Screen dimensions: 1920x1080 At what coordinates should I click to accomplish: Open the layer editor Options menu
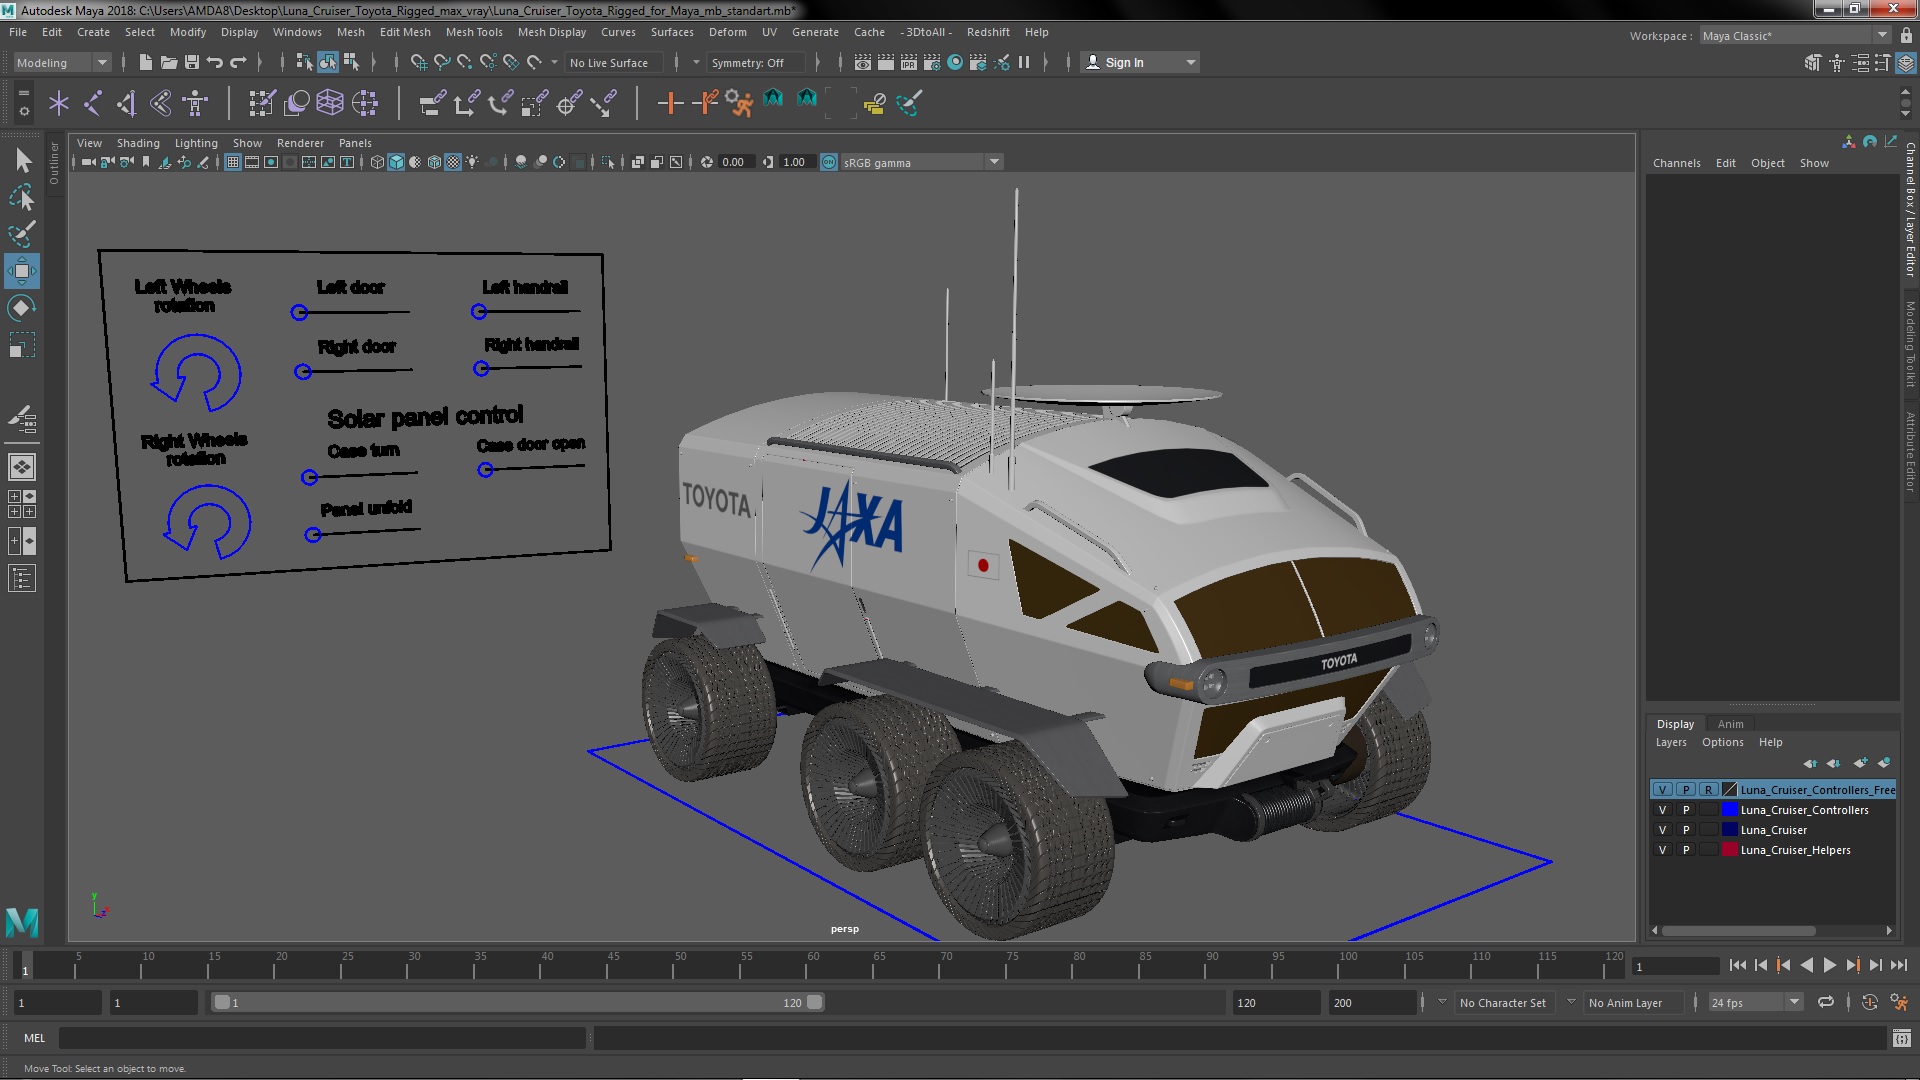pos(1722,742)
